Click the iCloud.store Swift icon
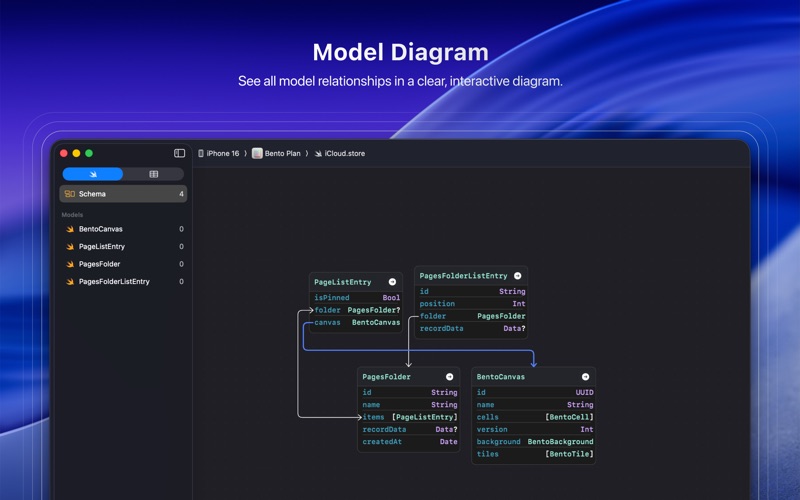Screen dimensions: 800x500 pyautogui.click(x=318, y=154)
